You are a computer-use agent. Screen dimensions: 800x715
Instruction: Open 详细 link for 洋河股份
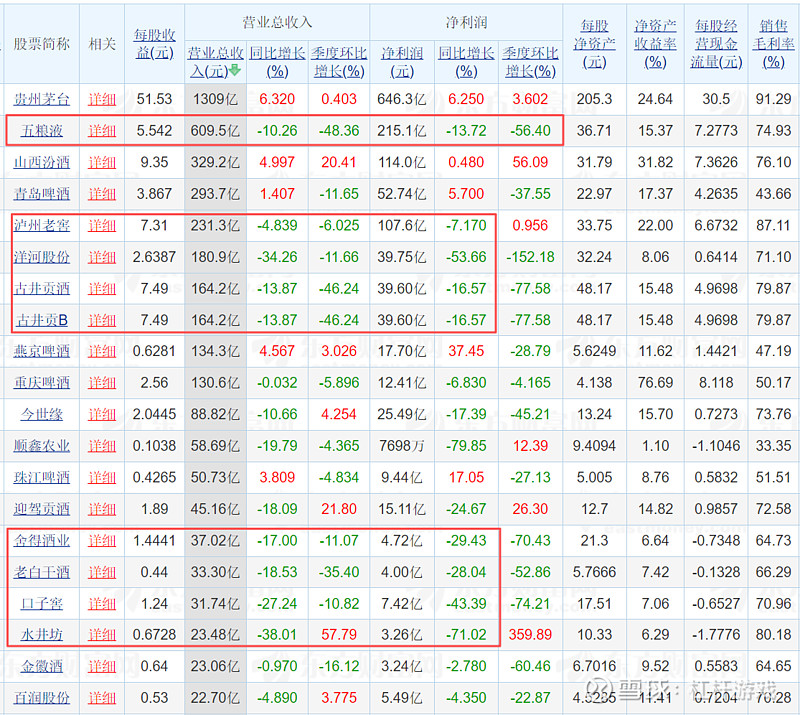tap(102, 257)
